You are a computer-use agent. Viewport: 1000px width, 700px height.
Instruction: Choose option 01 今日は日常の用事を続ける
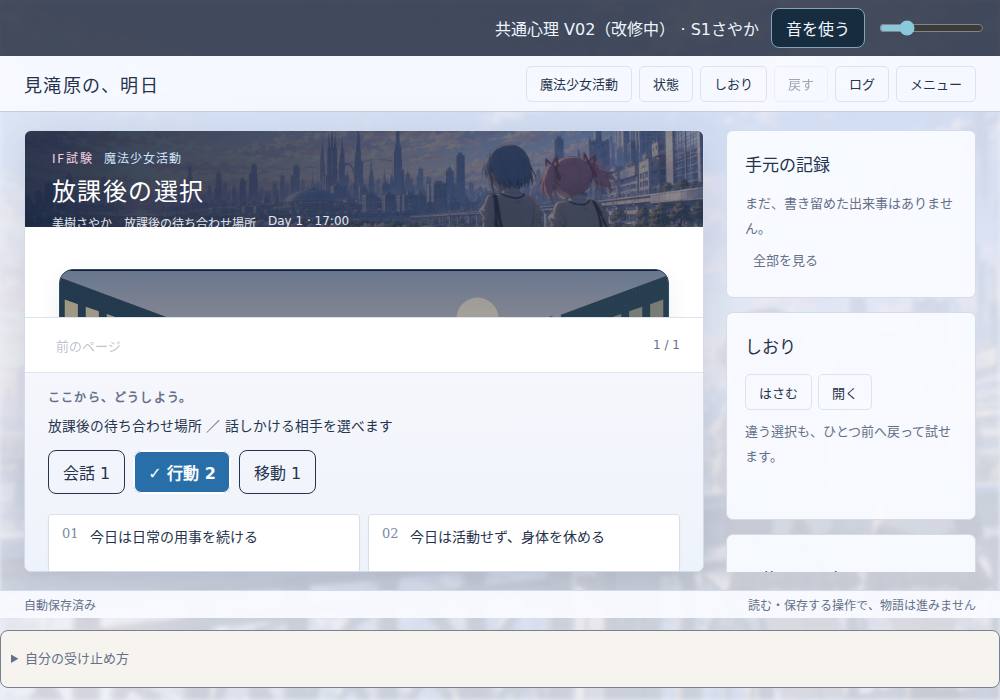(204, 543)
